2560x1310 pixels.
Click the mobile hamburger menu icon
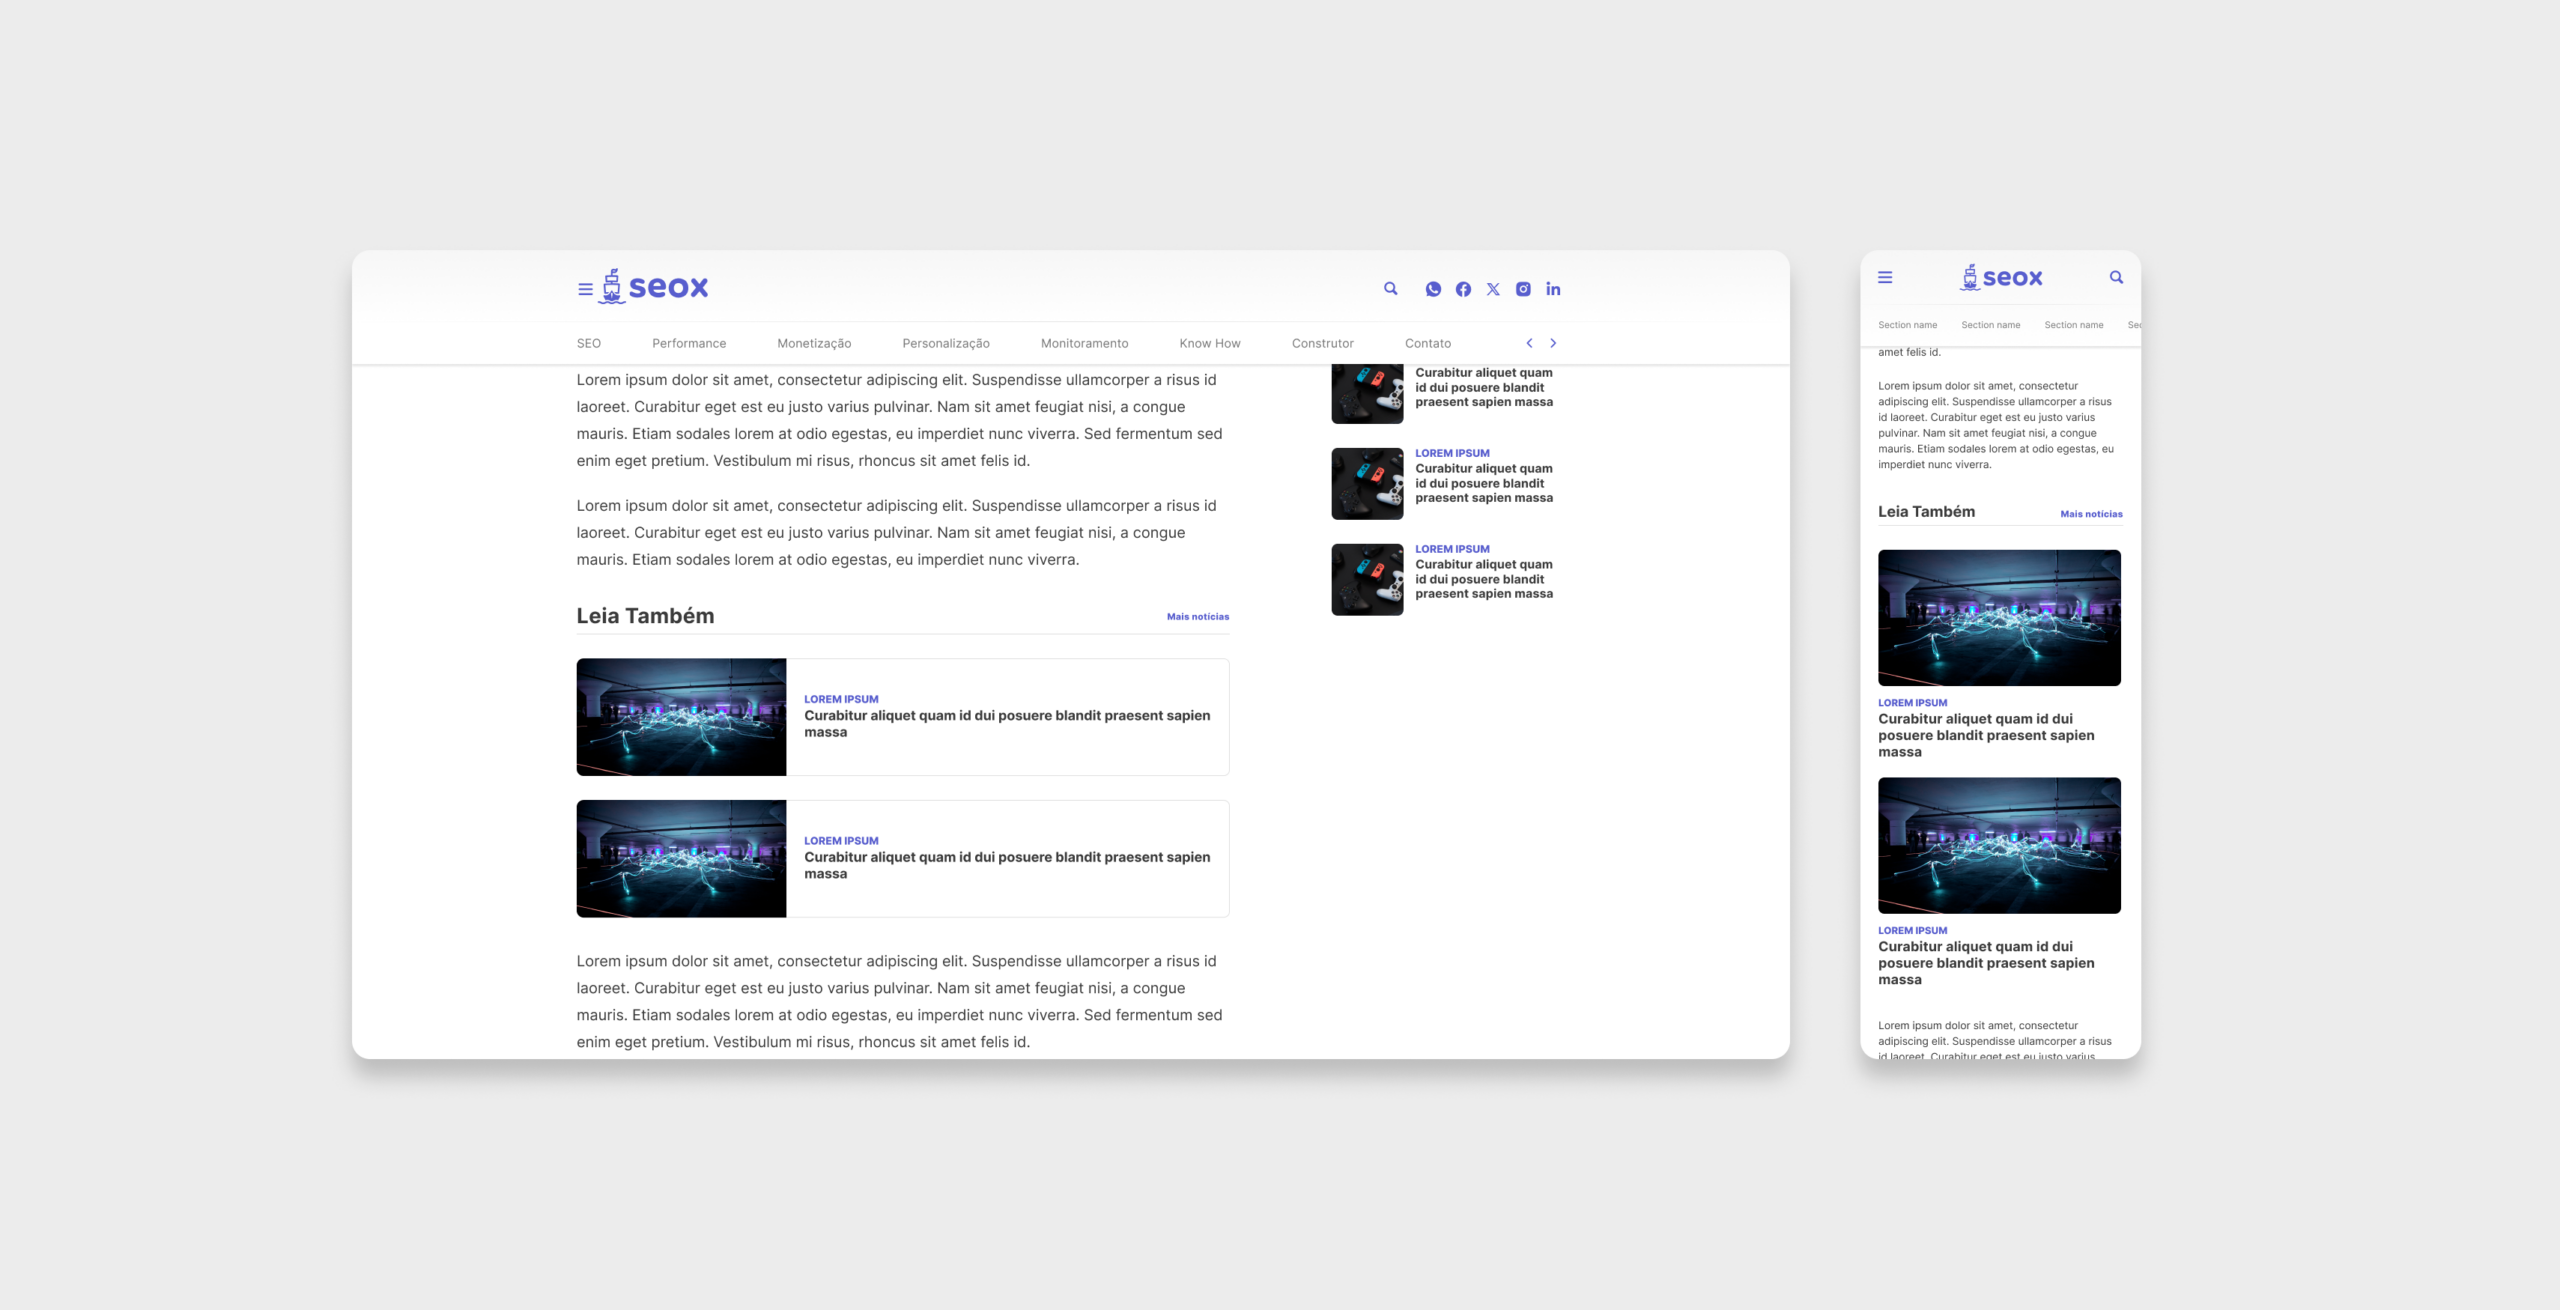click(x=1885, y=278)
